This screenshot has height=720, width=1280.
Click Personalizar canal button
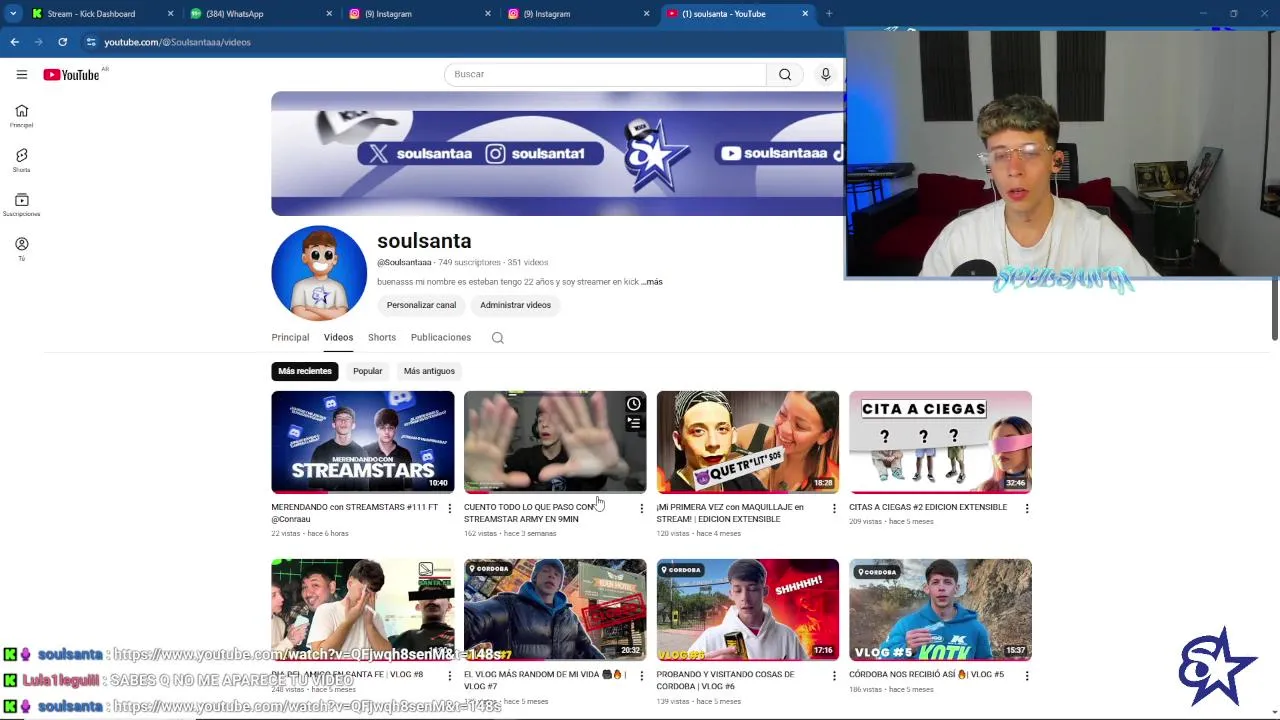click(421, 305)
